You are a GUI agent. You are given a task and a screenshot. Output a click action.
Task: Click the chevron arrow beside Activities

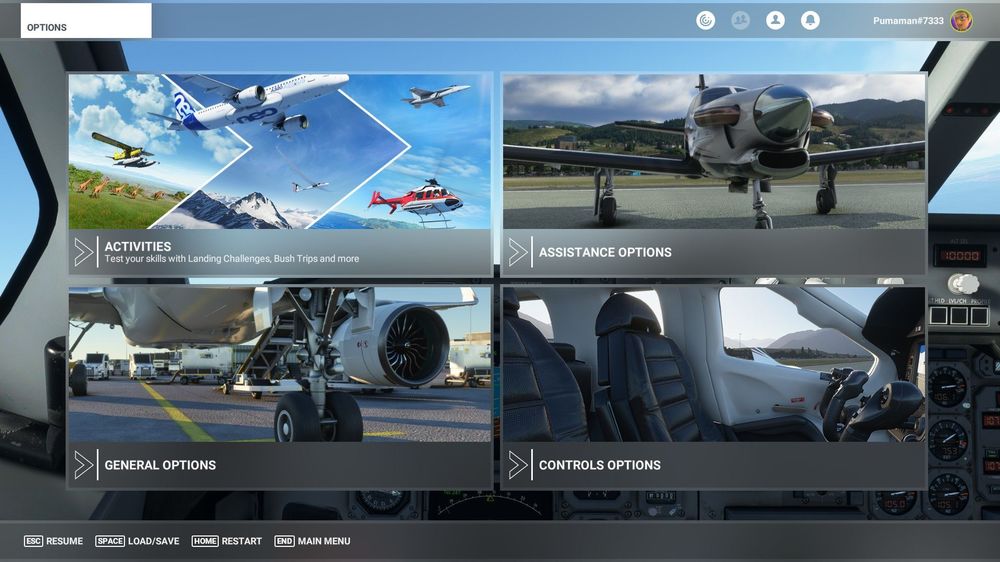(x=84, y=252)
